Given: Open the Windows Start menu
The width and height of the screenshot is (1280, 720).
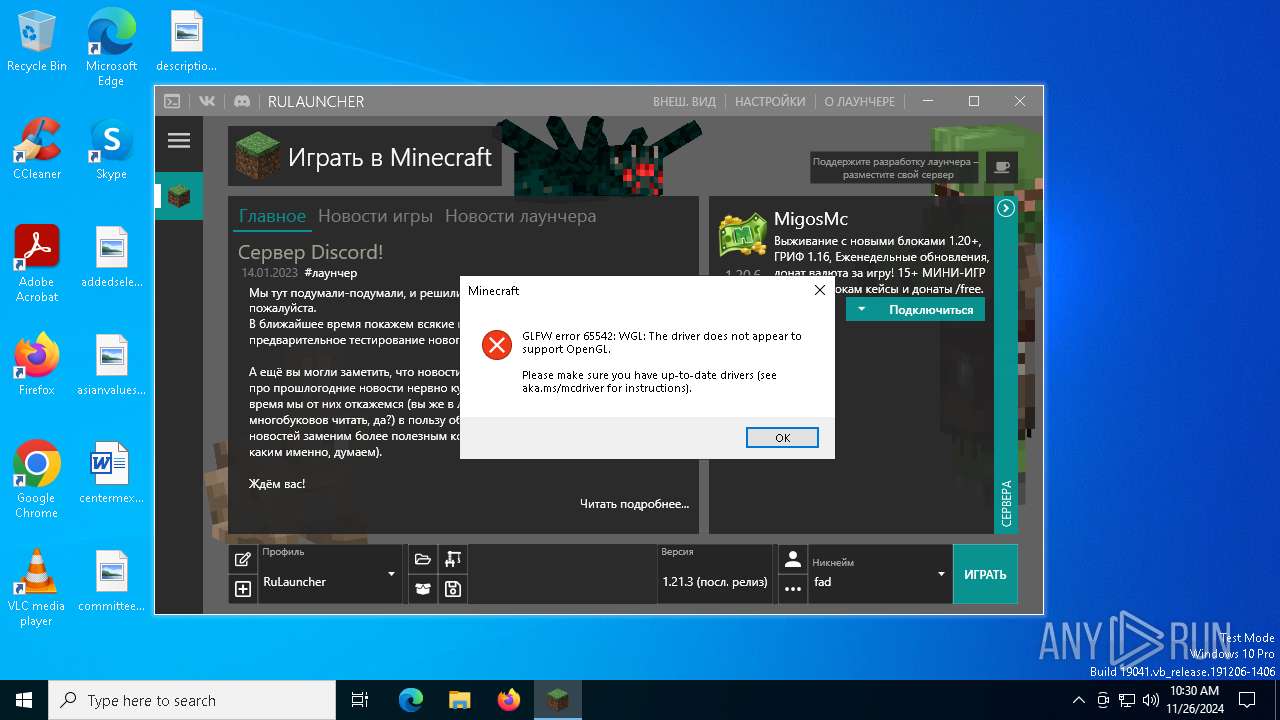Looking at the screenshot, I should pyautogui.click(x=24, y=700).
